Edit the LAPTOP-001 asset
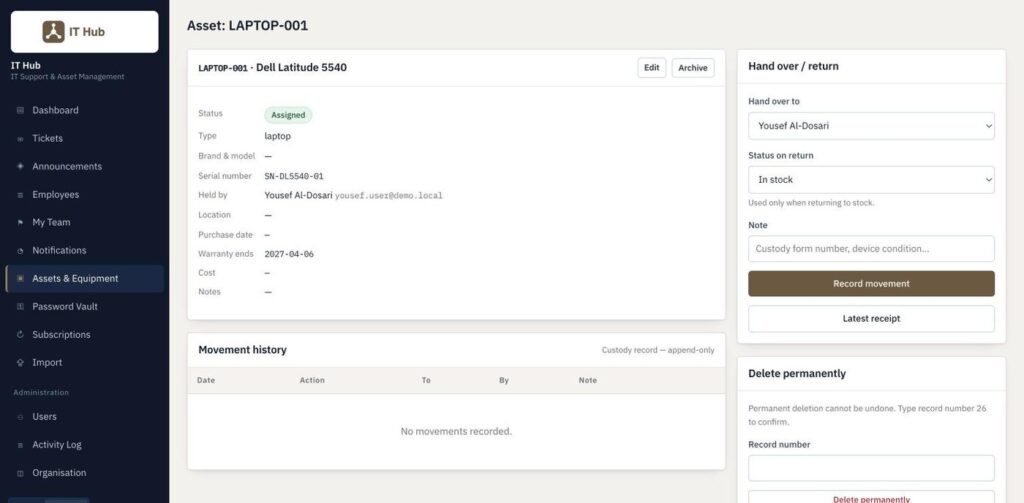 (x=652, y=68)
